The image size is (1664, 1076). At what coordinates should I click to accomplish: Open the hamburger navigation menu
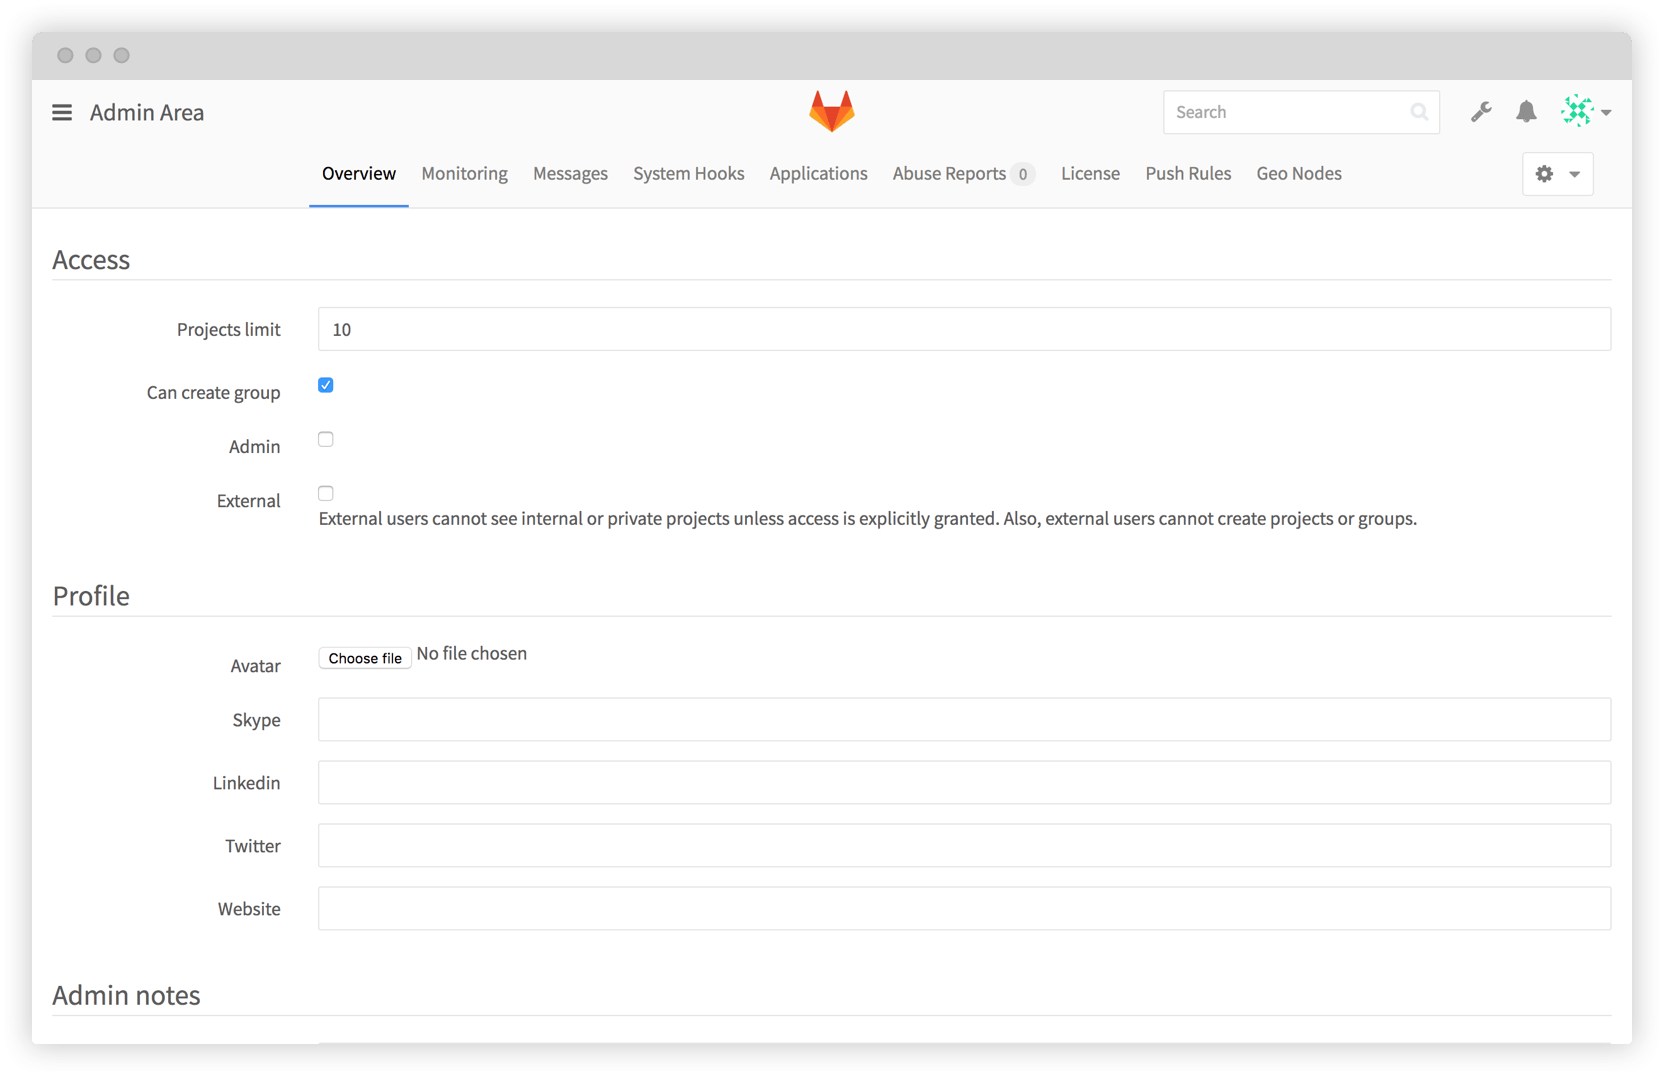62,113
